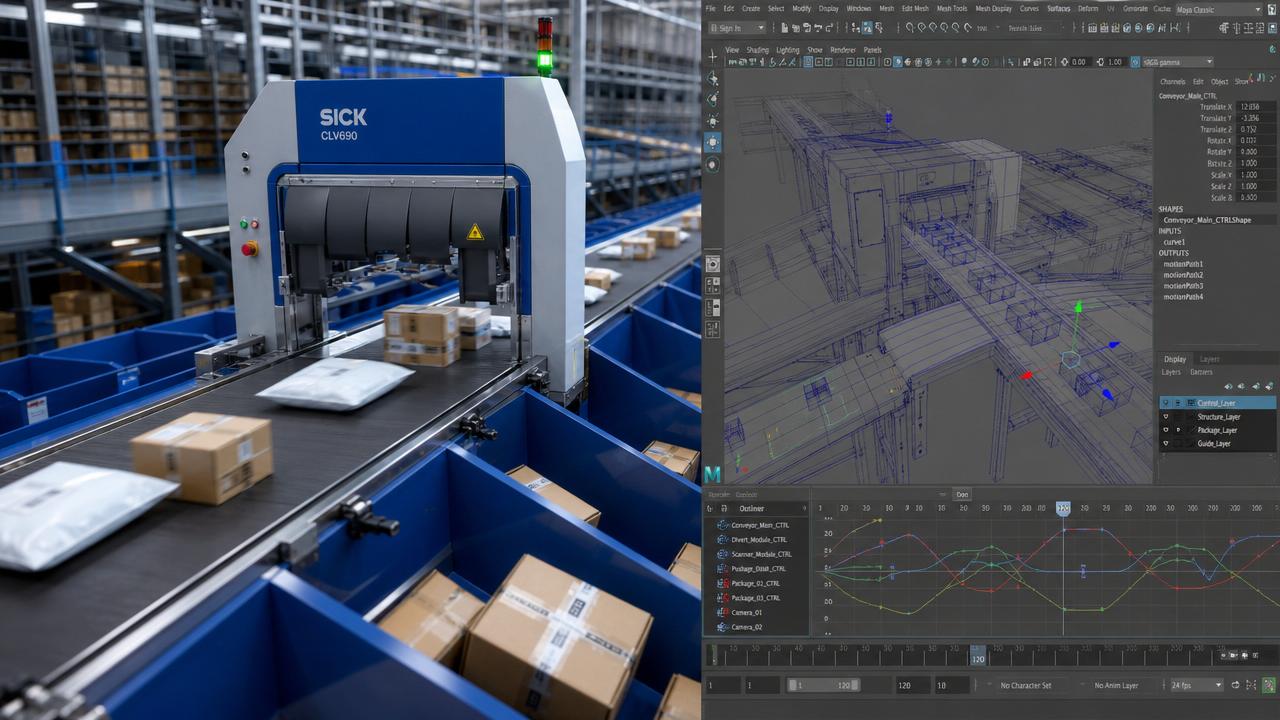Open the Shading panel menu

click(x=757, y=49)
